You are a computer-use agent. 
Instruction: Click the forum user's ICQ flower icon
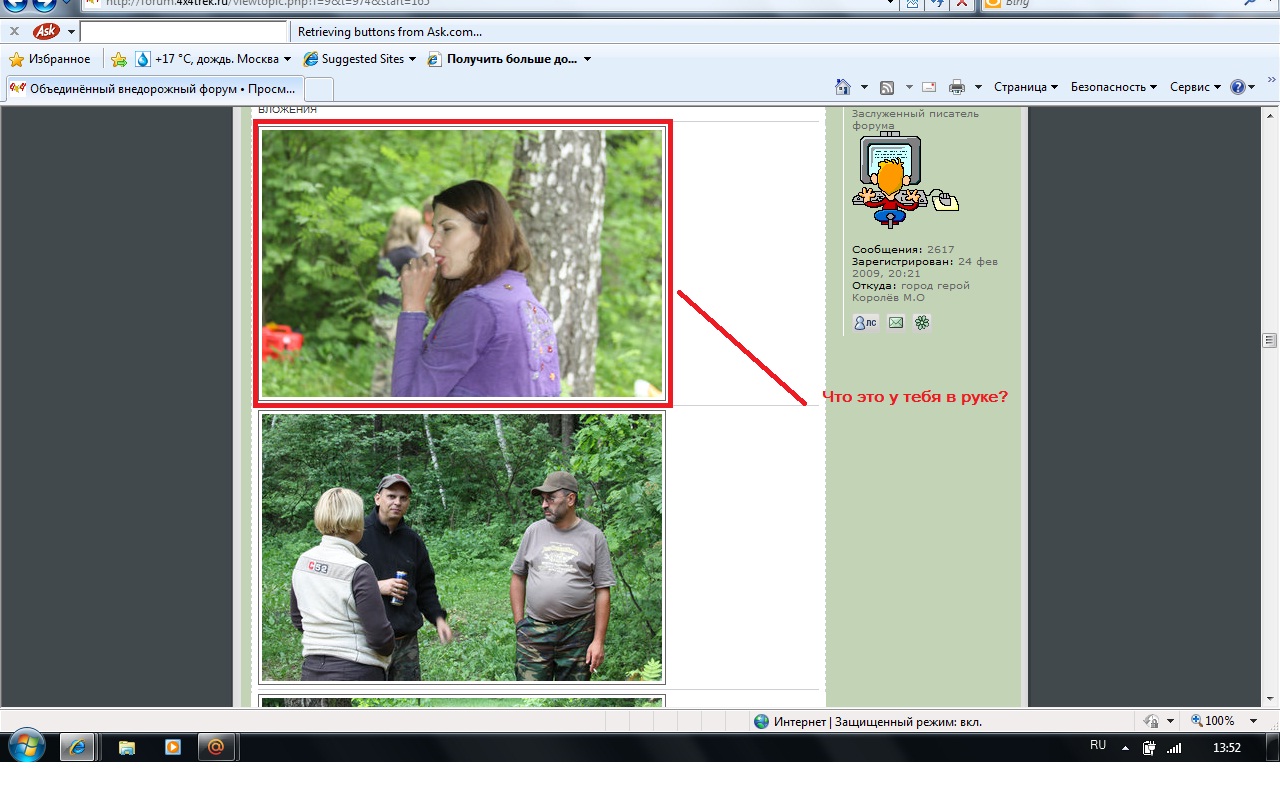coord(922,322)
